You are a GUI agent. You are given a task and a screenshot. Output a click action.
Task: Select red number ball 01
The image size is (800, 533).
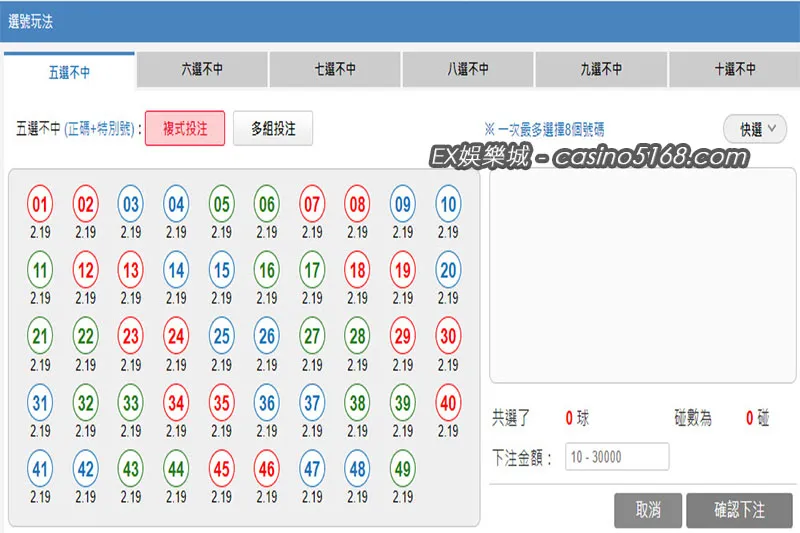point(40,204)
